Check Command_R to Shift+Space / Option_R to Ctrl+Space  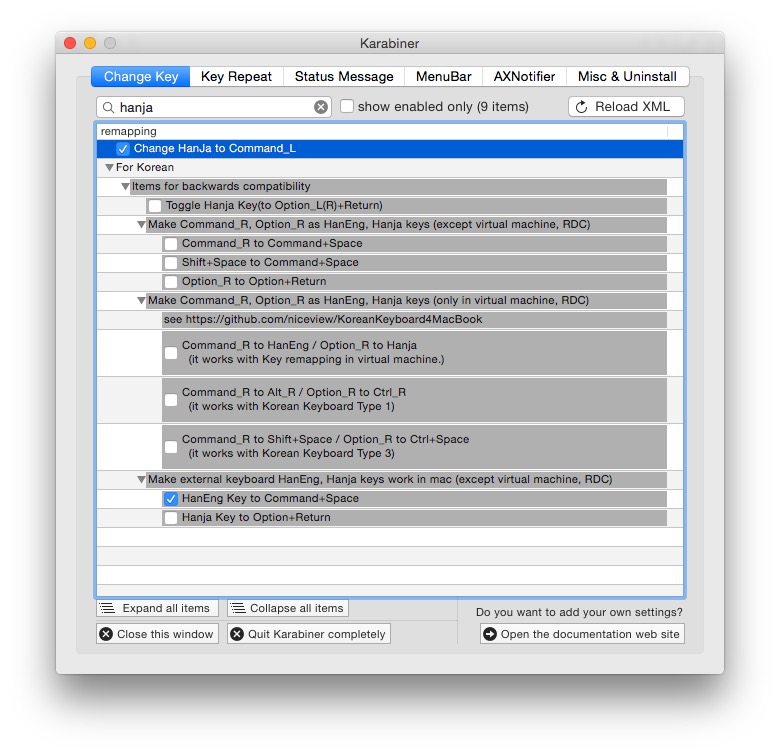[171, 447]
